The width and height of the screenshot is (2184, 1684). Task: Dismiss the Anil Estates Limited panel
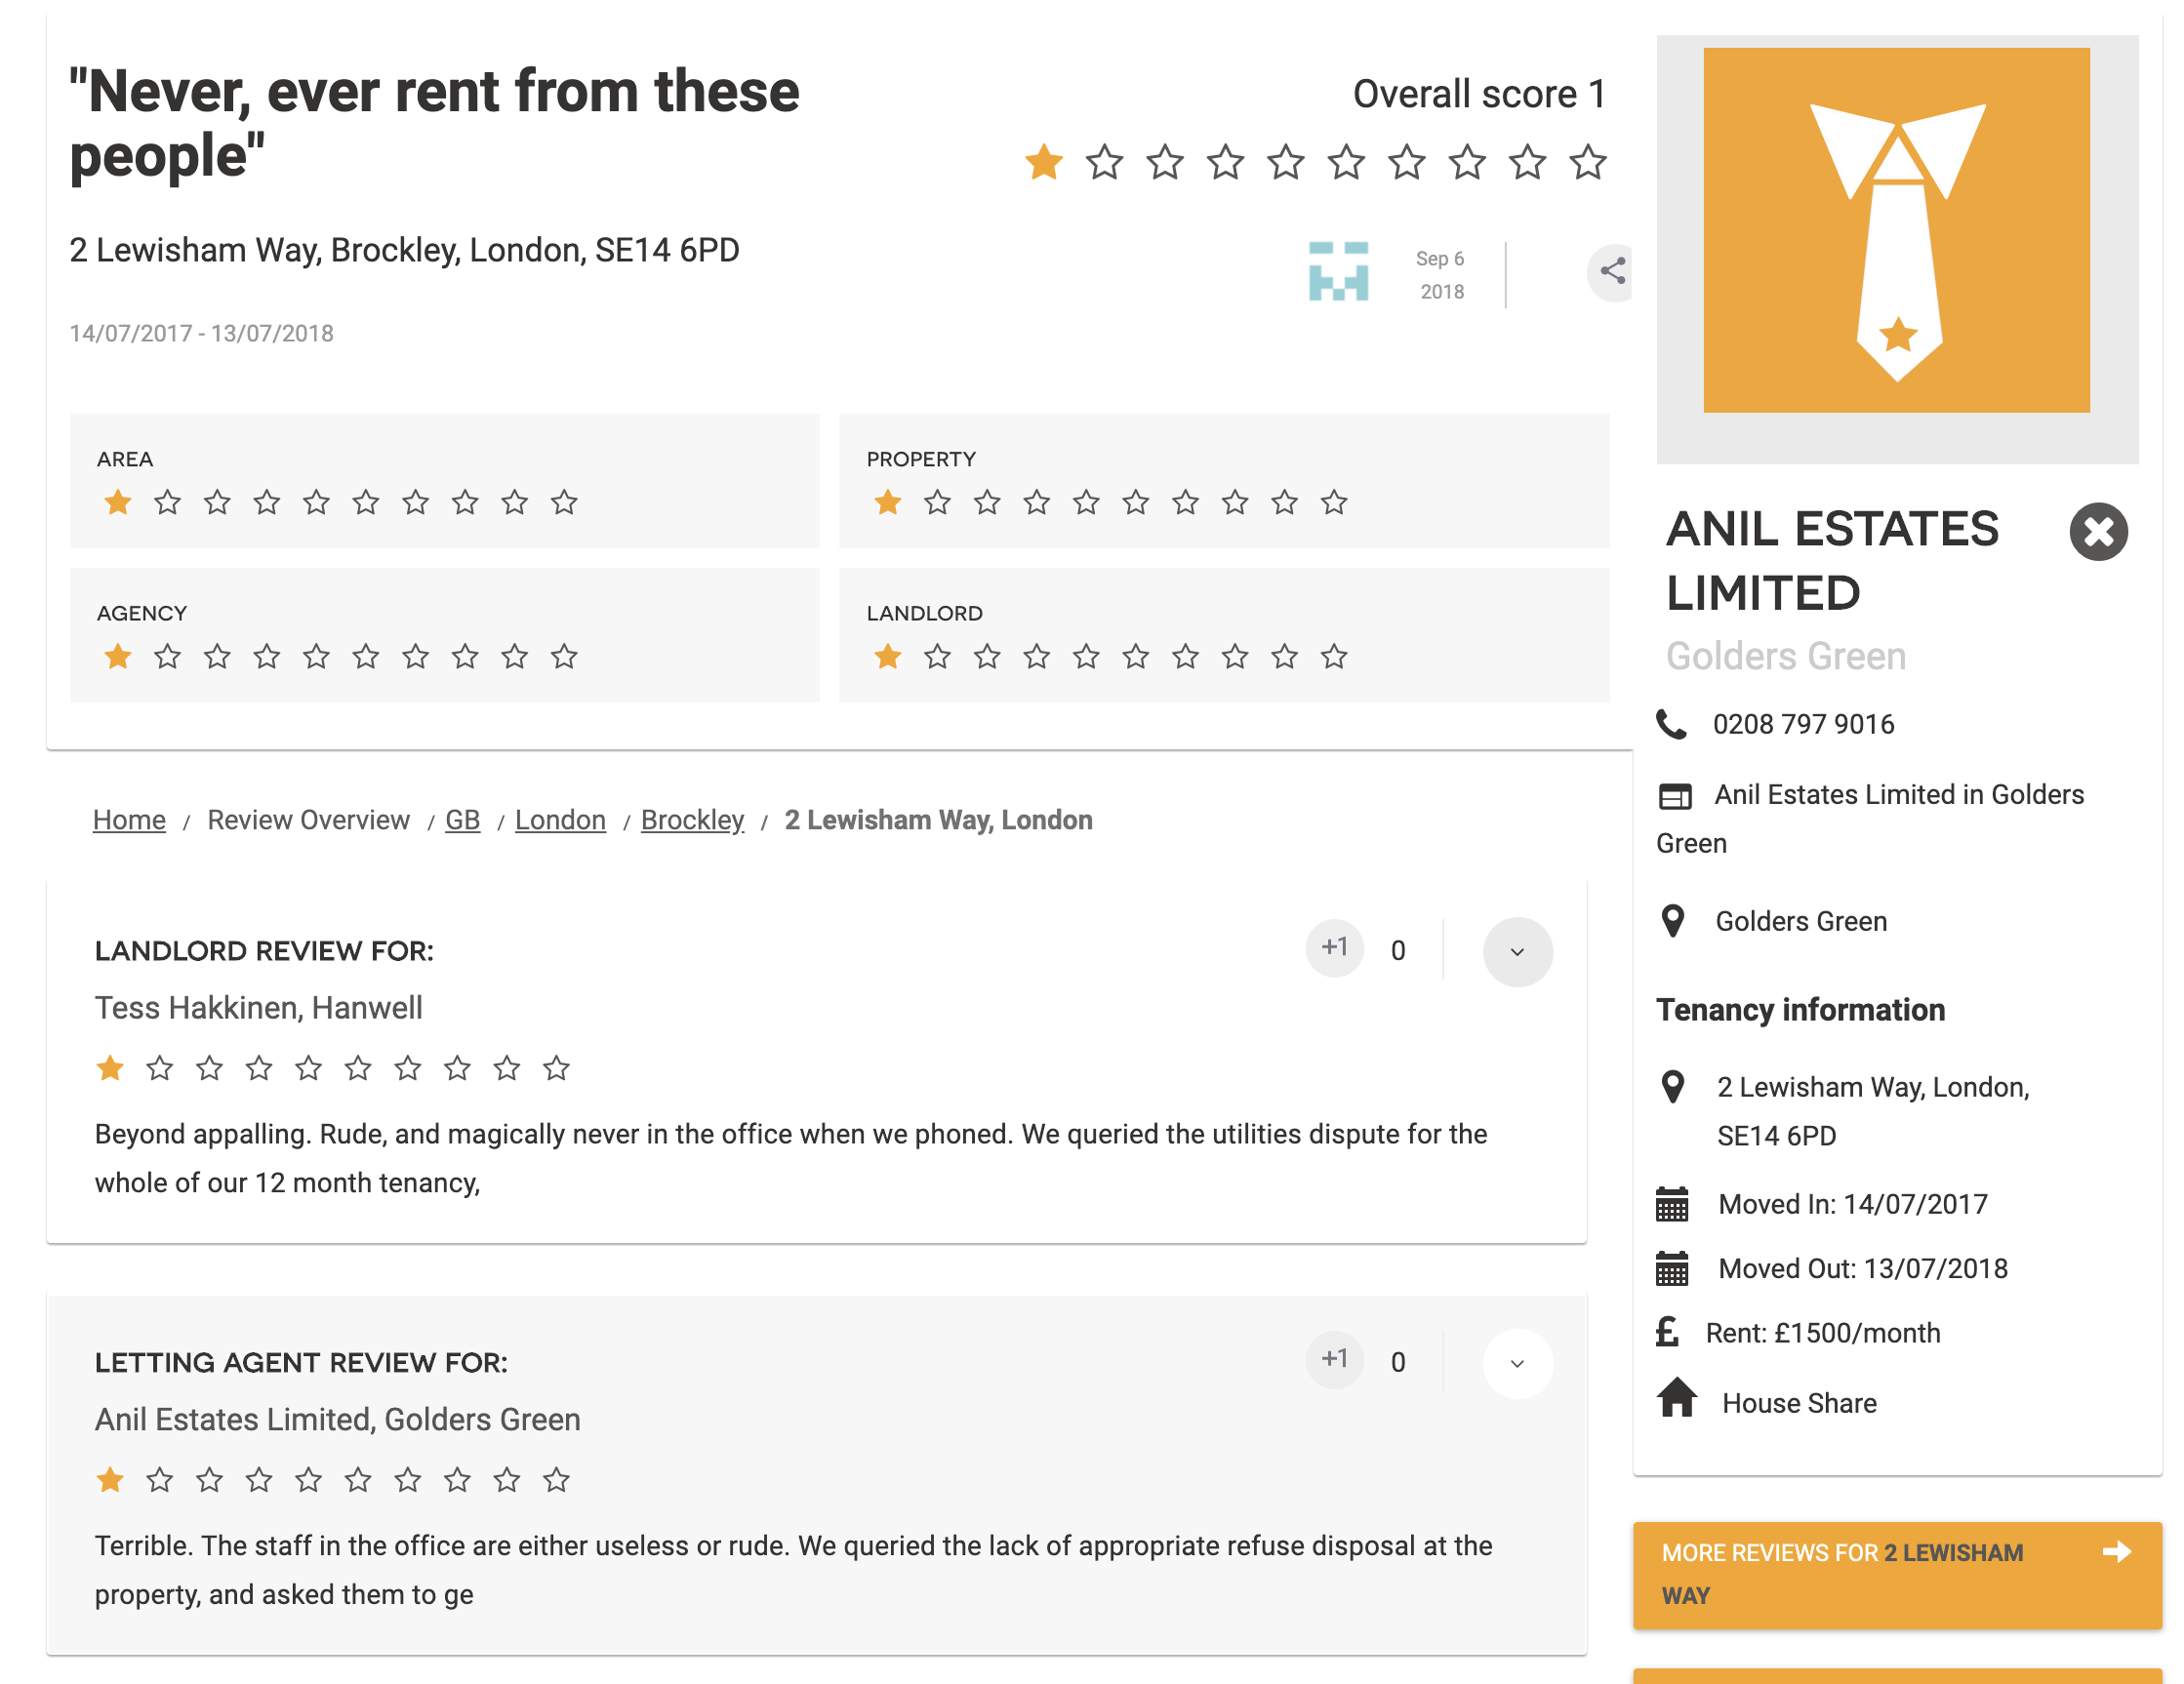(x=2098, y=531)
